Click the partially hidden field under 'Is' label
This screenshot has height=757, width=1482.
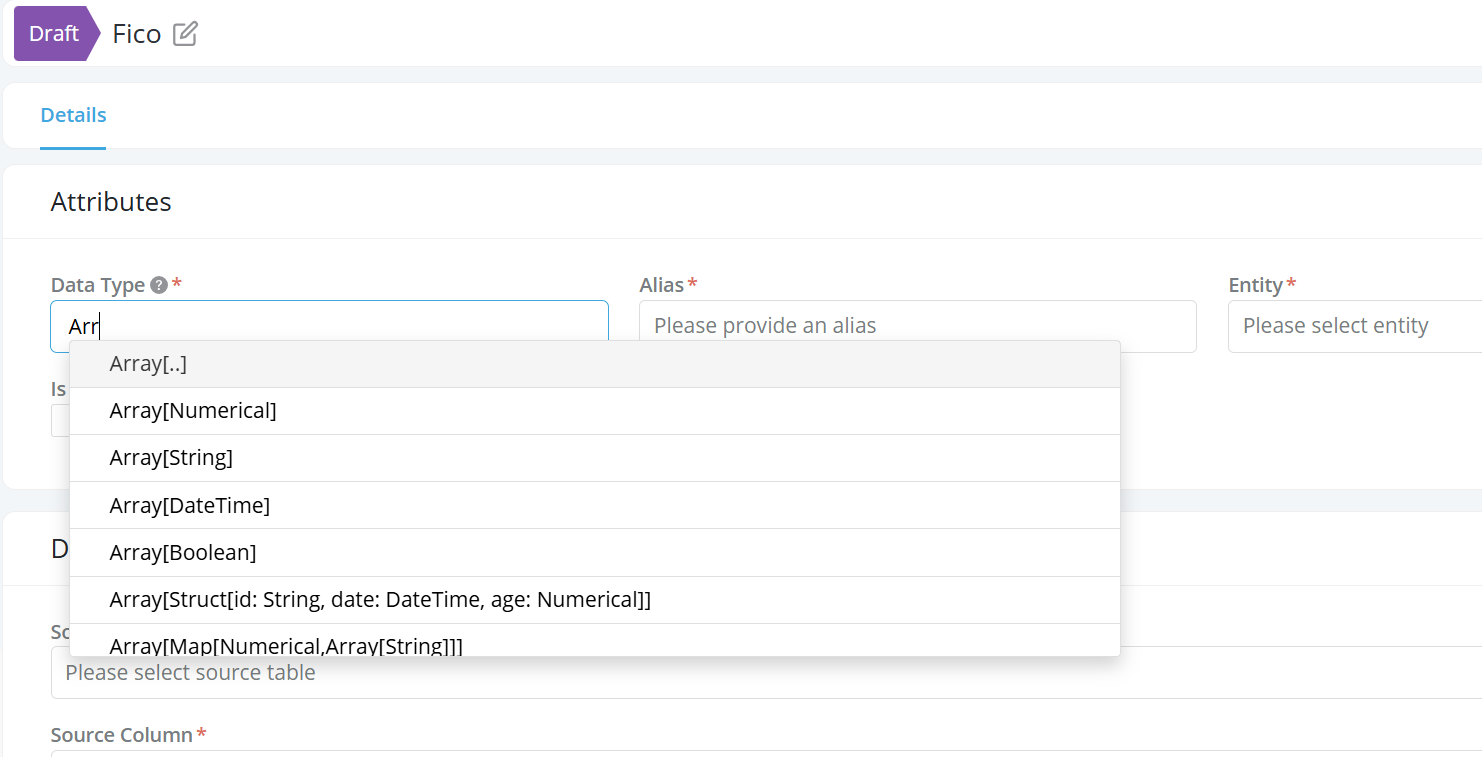coord(59,421)
